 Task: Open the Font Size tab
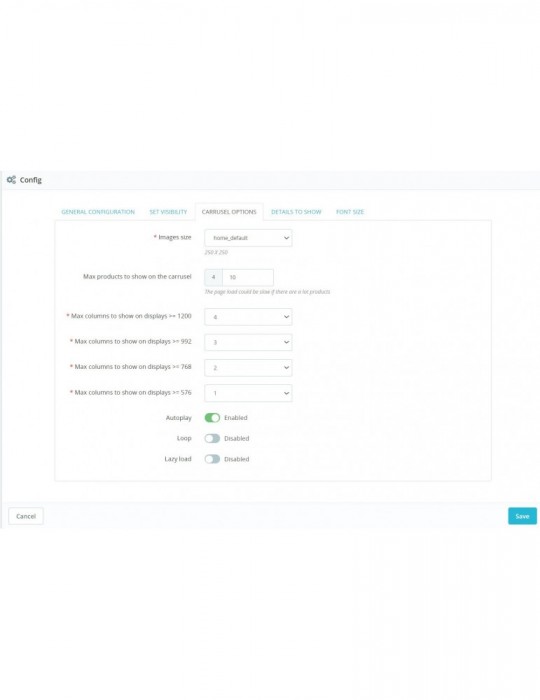[350, 212]
